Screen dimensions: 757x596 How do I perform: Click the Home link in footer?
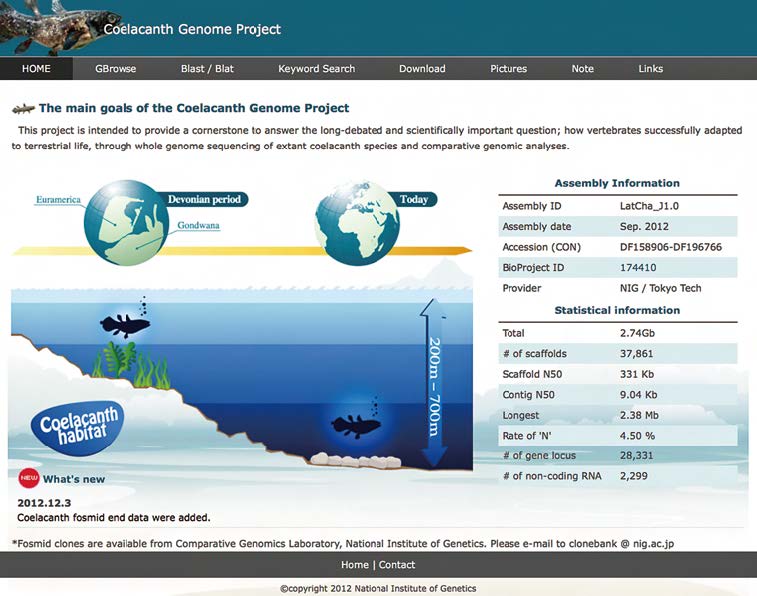tap(354, 565)
